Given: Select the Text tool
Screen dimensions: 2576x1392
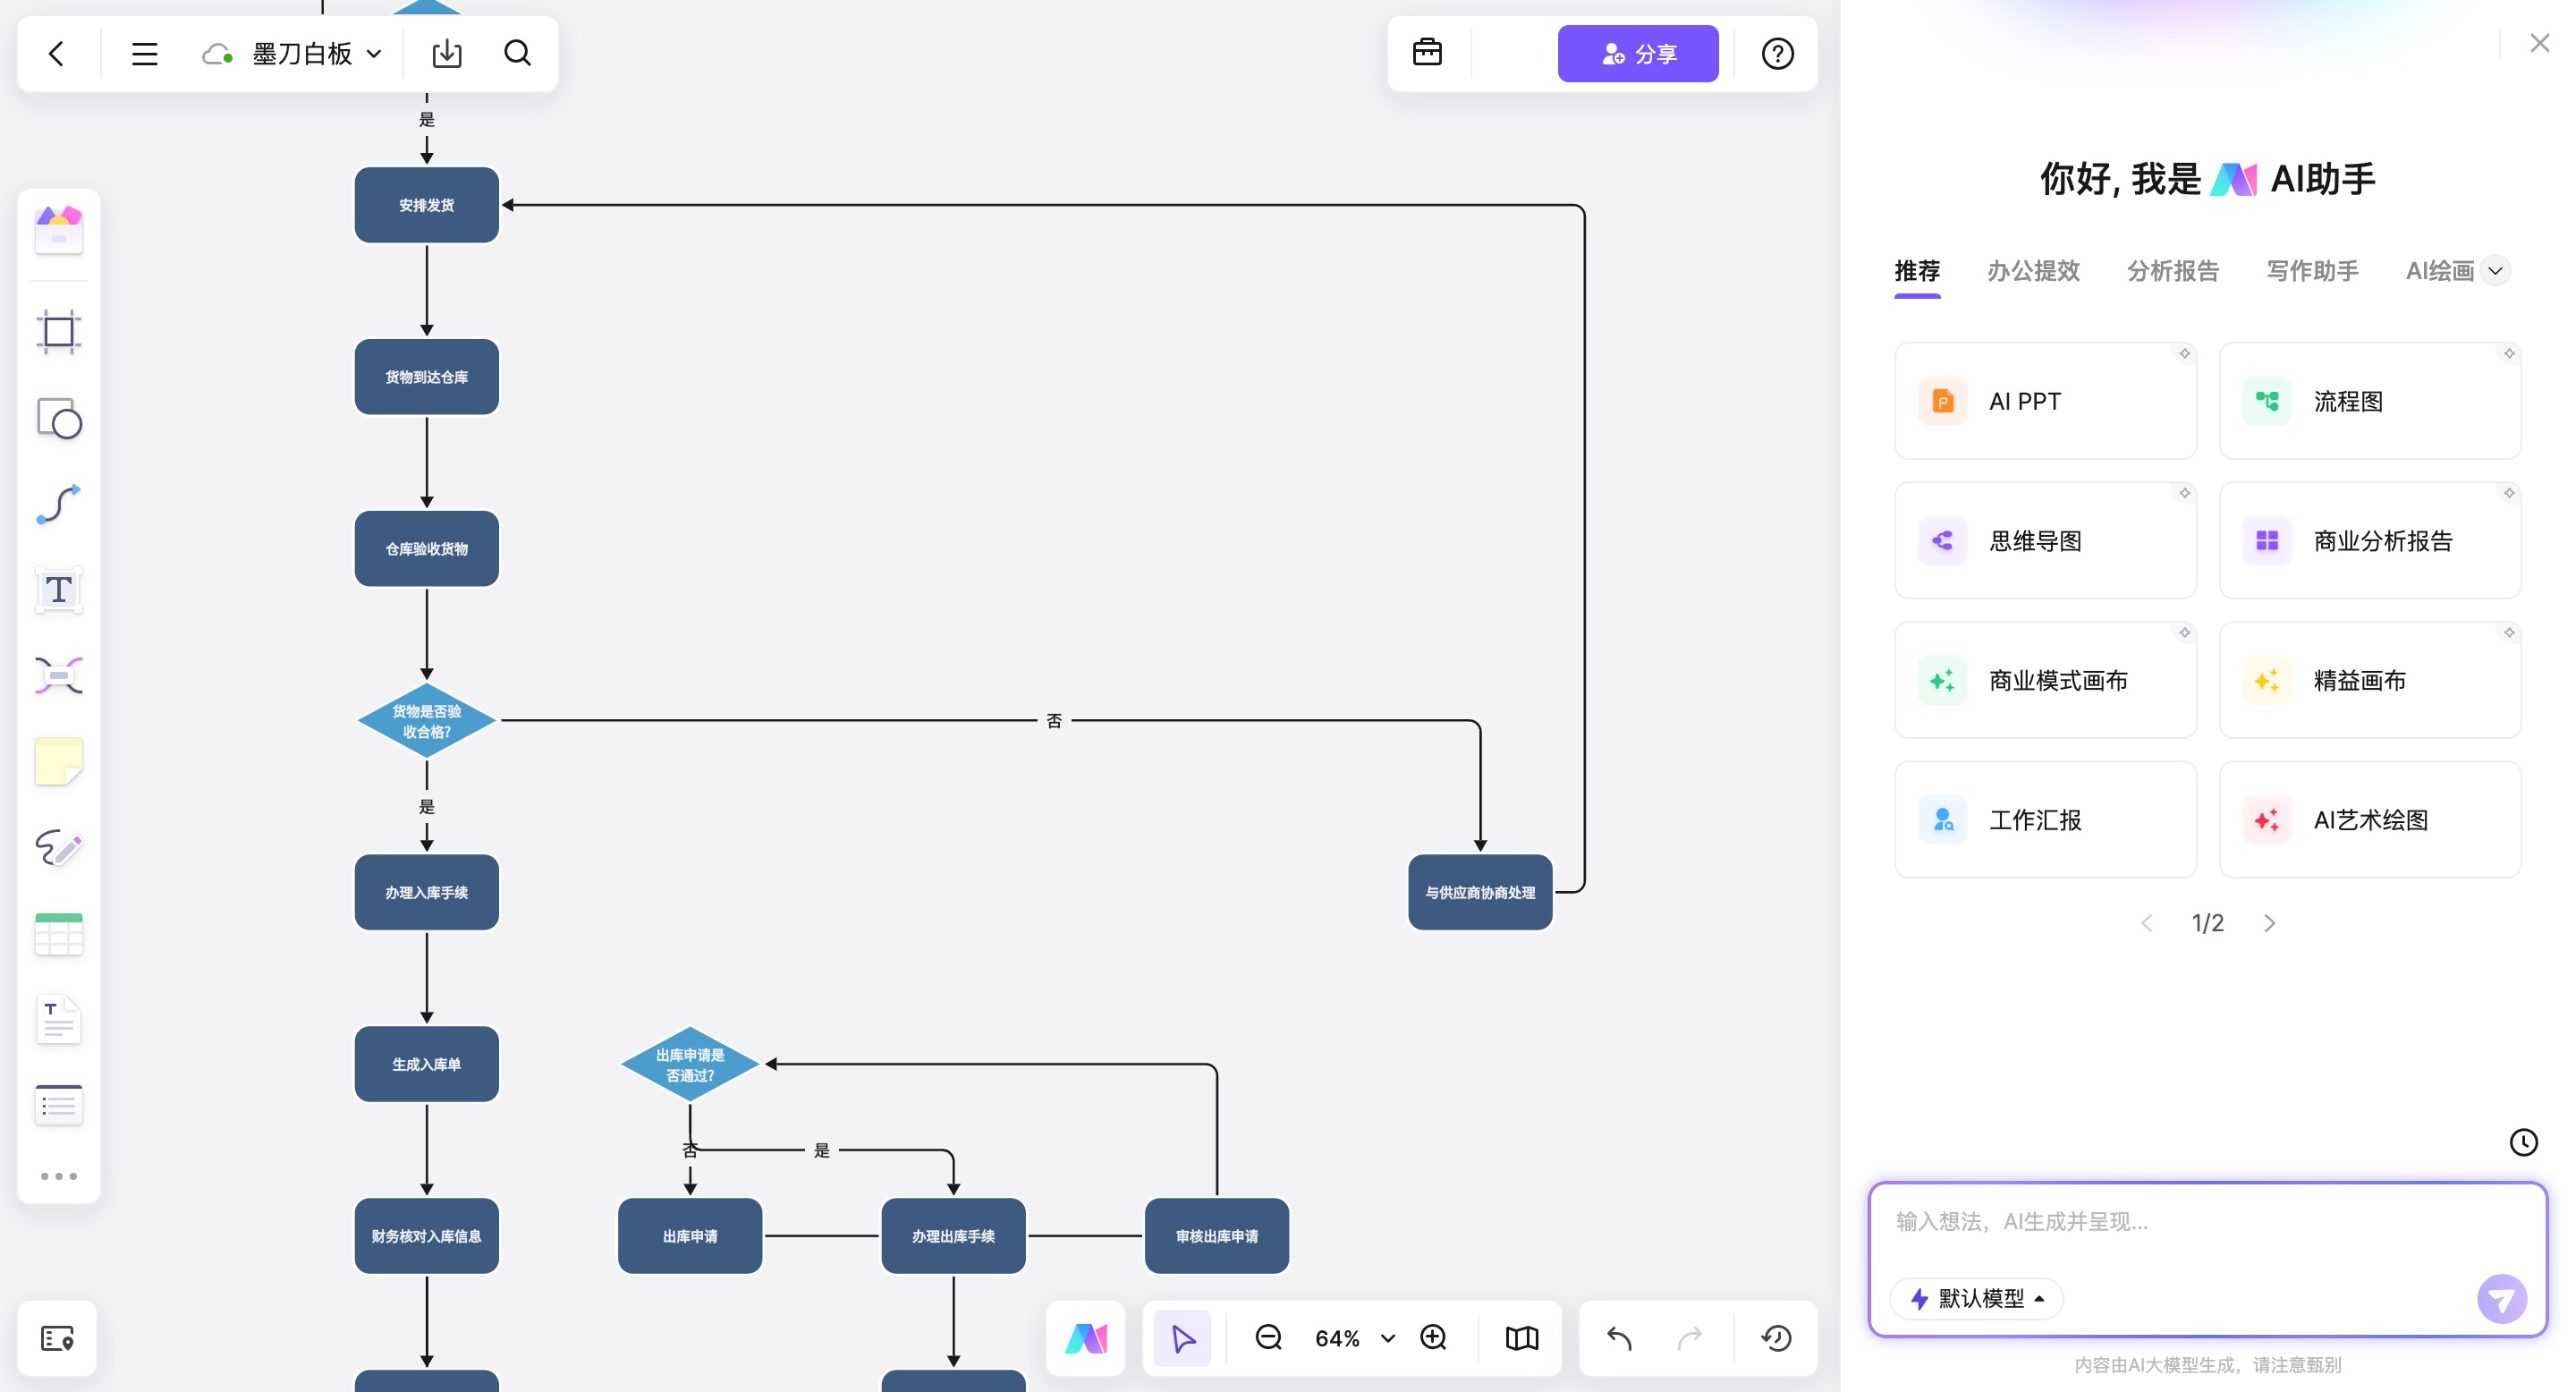Looking at the screenshot, I should [58, 590].
